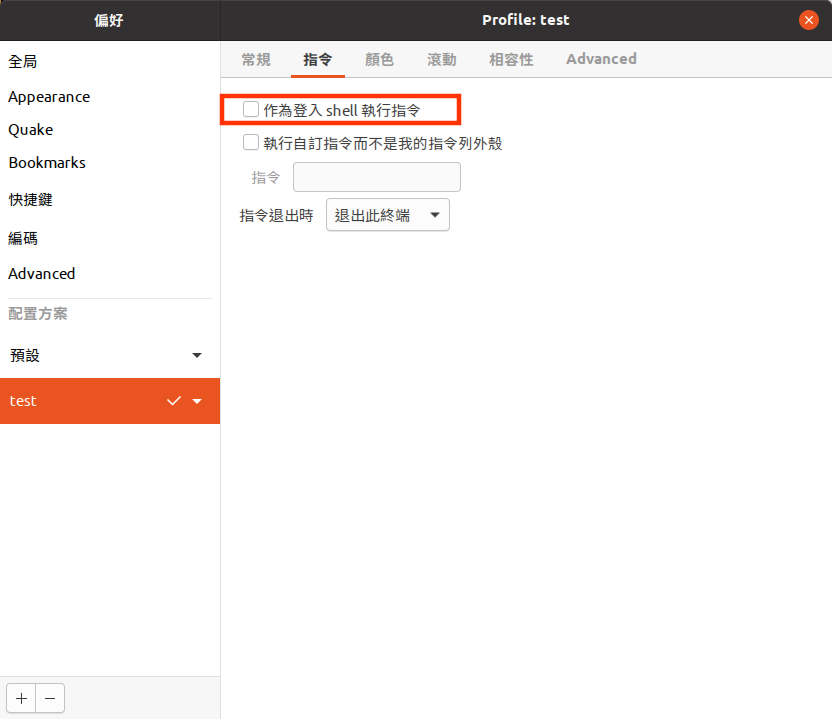Viewport: 832px width, 719px height.
Task: Click the checkmark icon on test profile
Action: 174,401
